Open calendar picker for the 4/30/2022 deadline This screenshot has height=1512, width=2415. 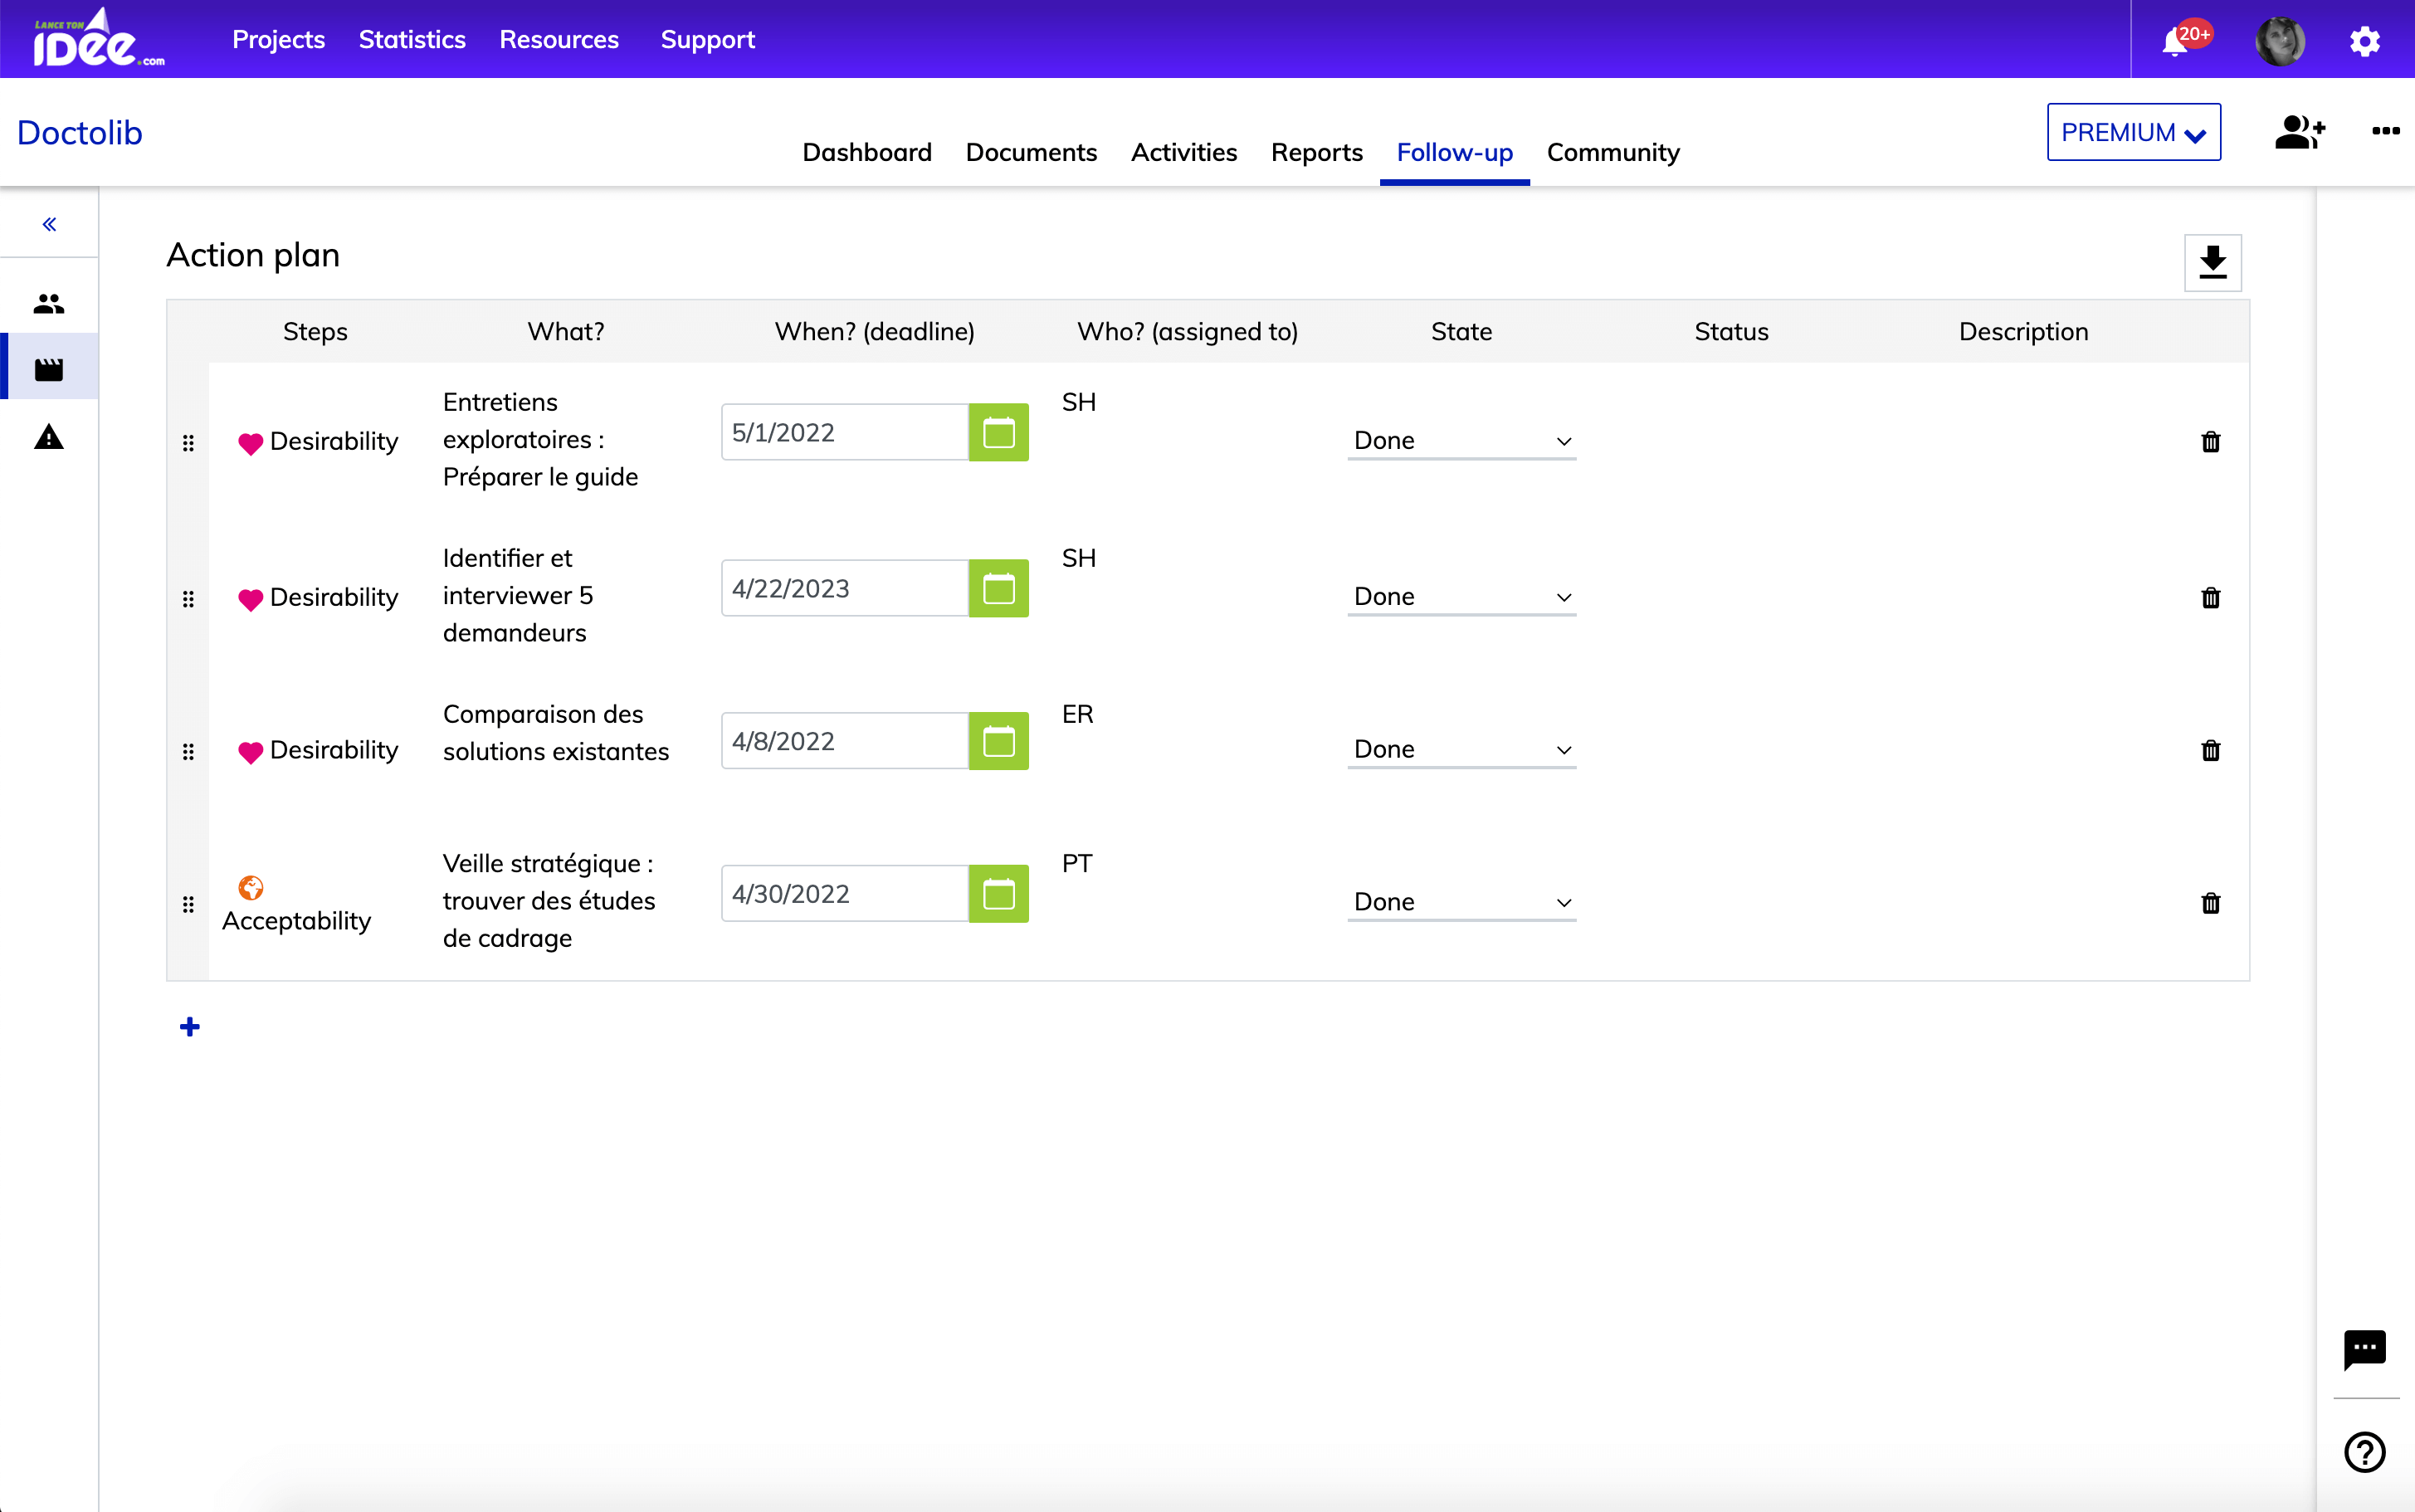[998, 894]
